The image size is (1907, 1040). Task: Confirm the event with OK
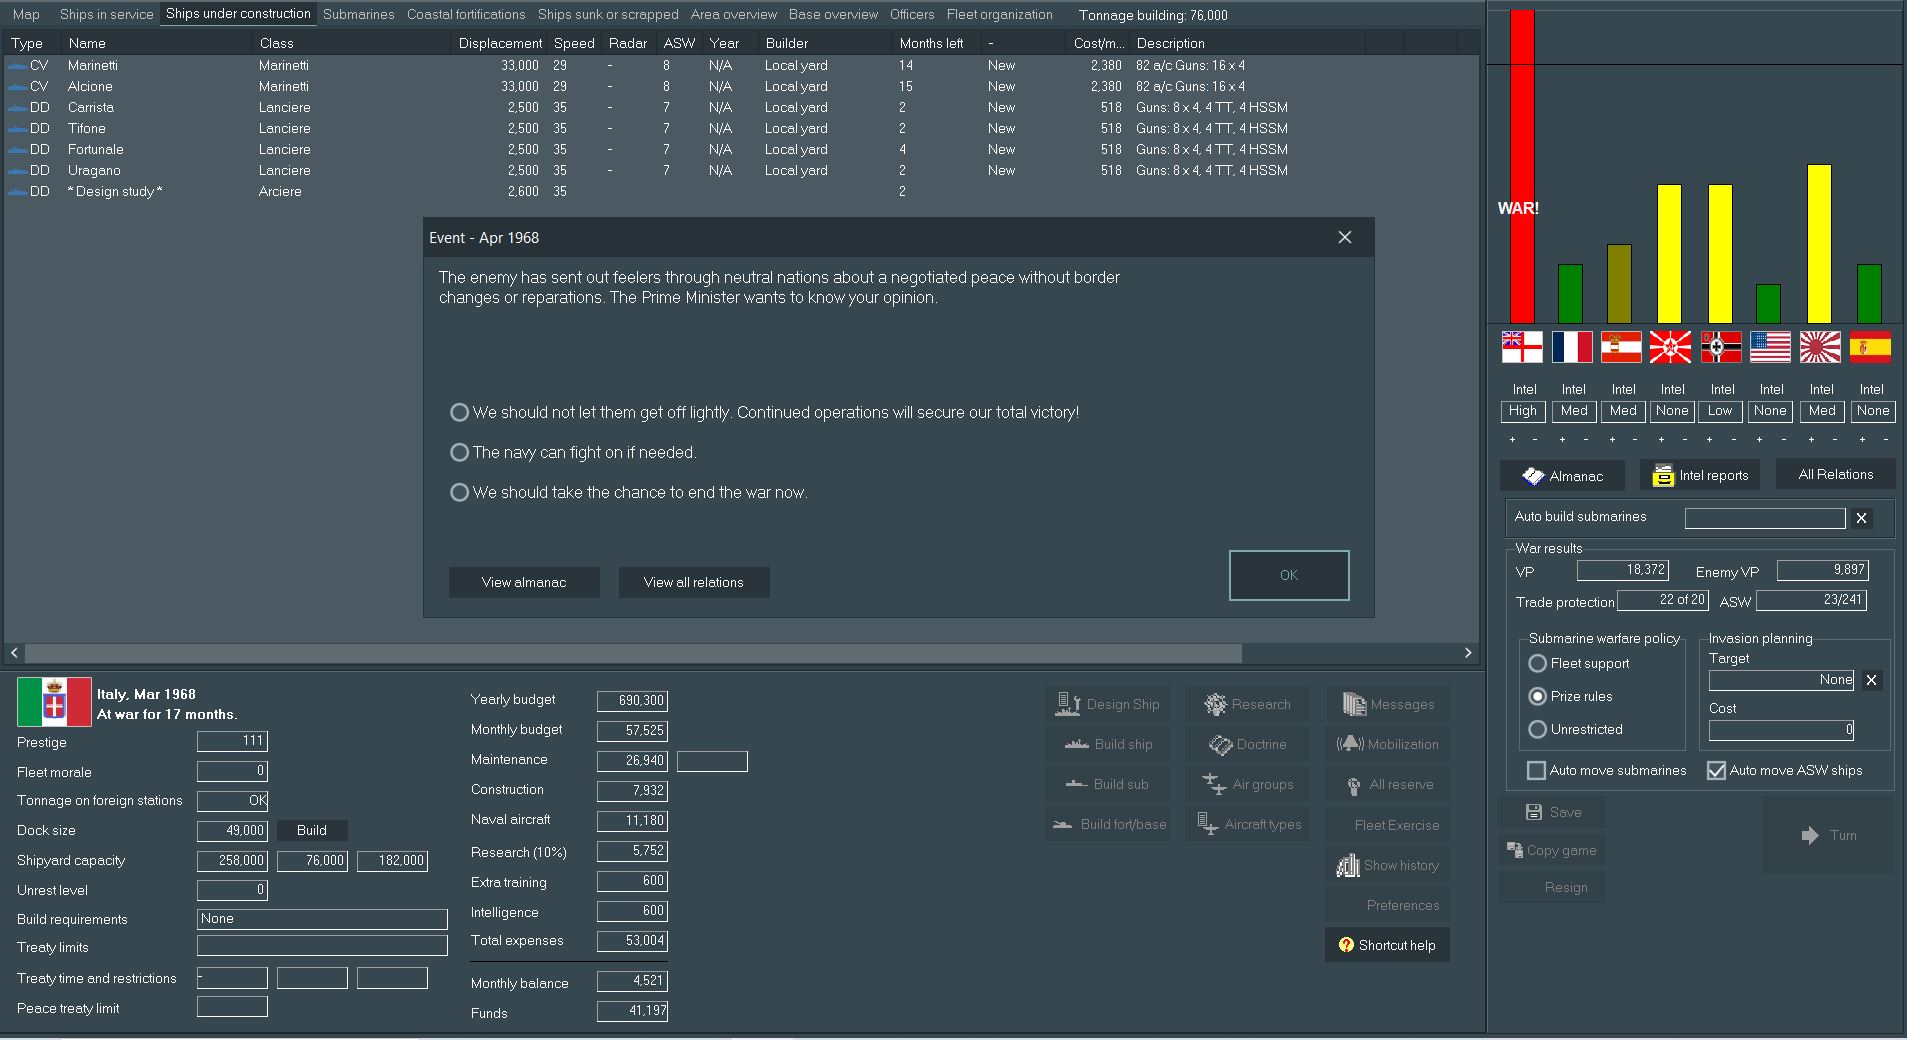(1289, 575)
